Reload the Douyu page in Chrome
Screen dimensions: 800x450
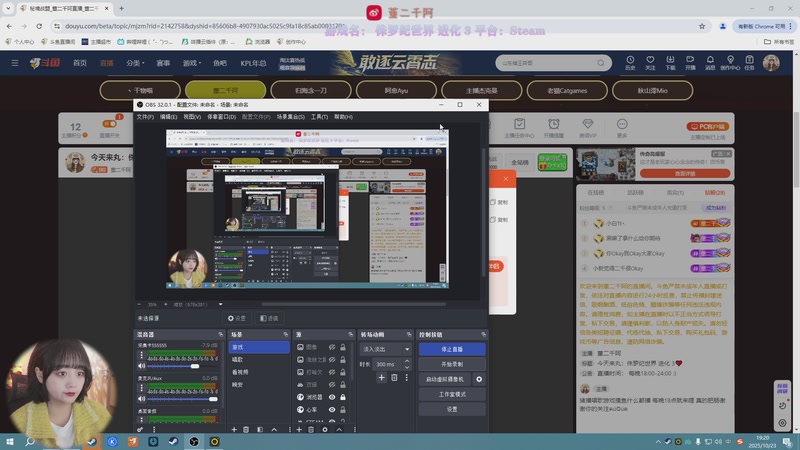(x=39, y=26)
